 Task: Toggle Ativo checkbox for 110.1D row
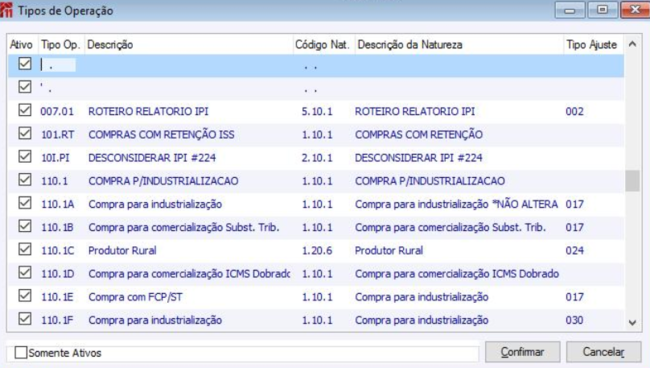tap(25, 273)
